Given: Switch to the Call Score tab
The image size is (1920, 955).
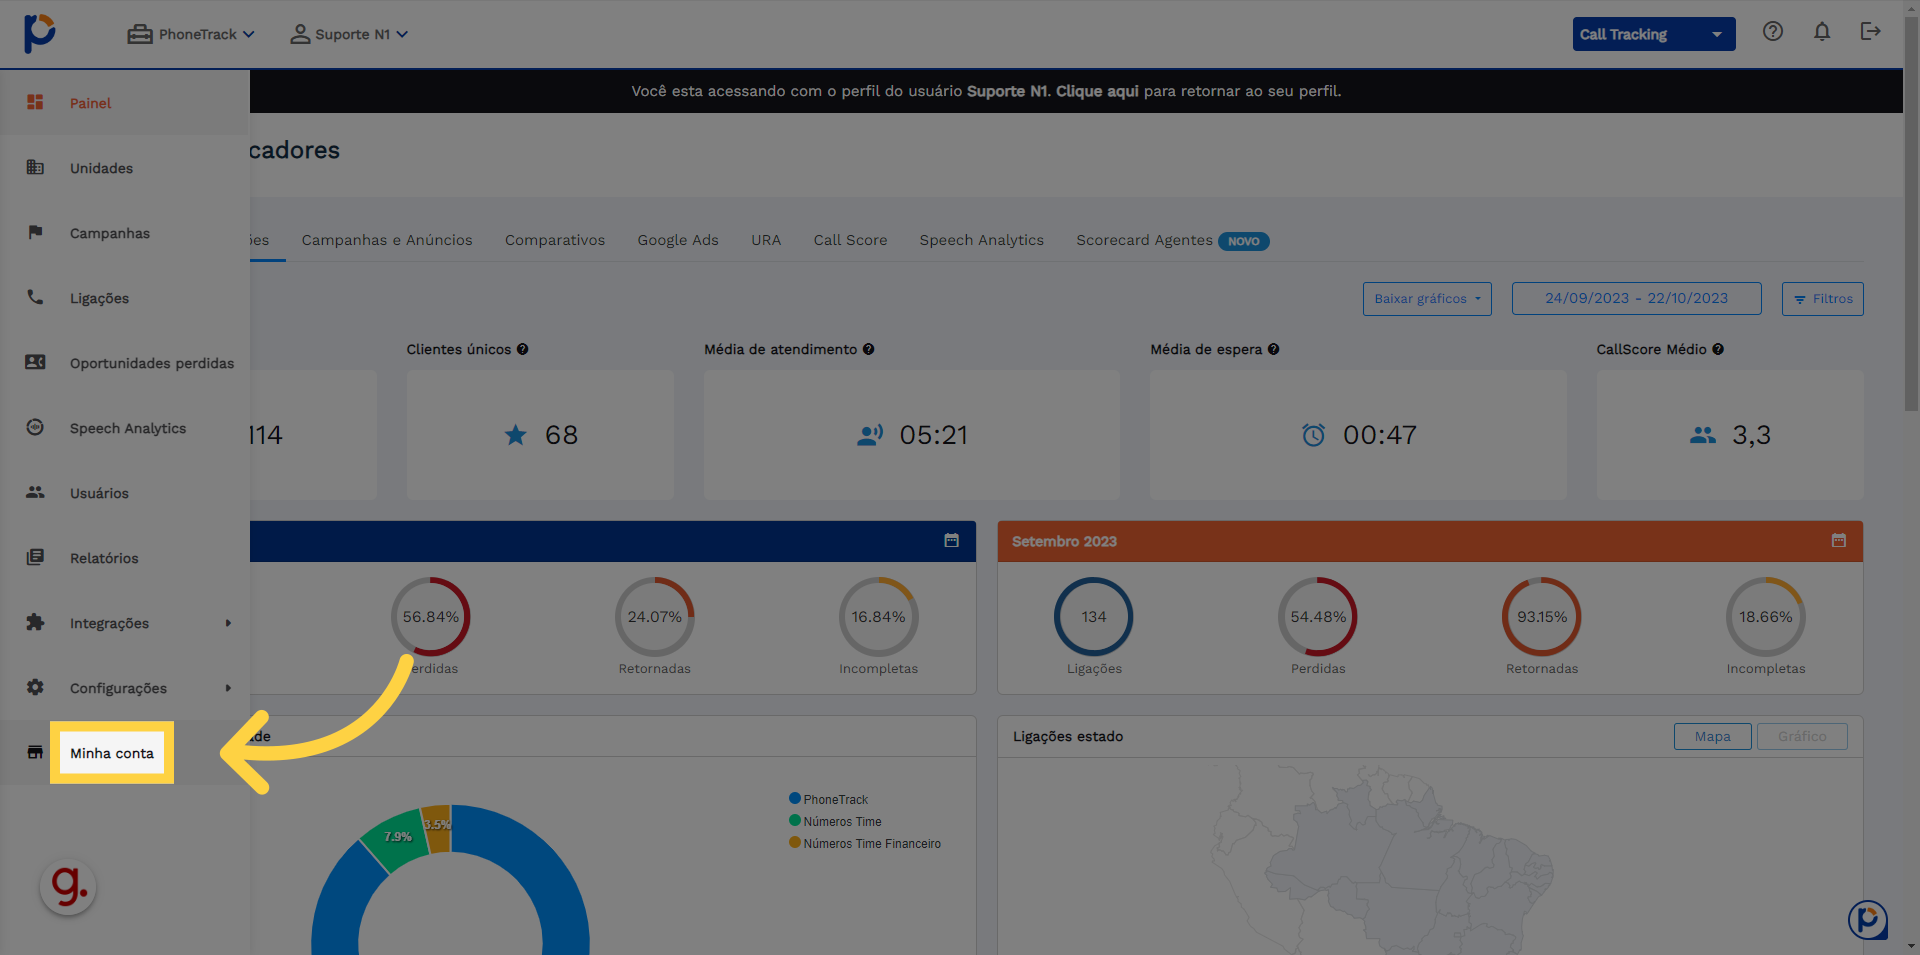Looking at the screenshot, I should click(850, 240).
